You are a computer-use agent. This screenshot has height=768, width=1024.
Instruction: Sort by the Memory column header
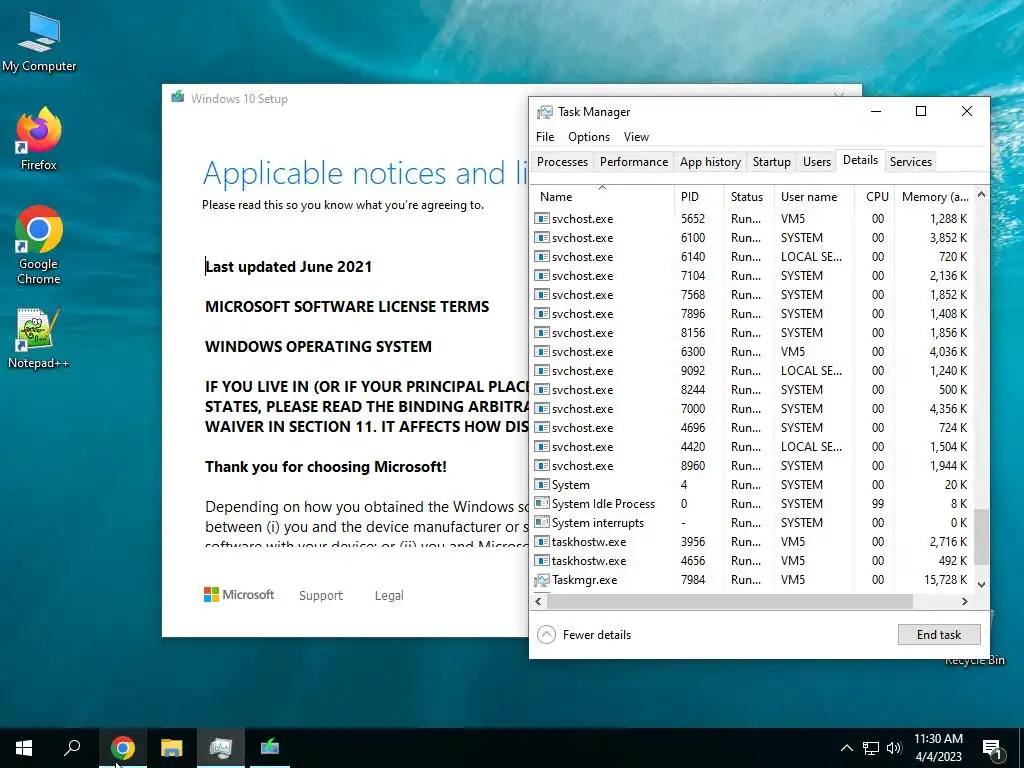click(935, 197)
